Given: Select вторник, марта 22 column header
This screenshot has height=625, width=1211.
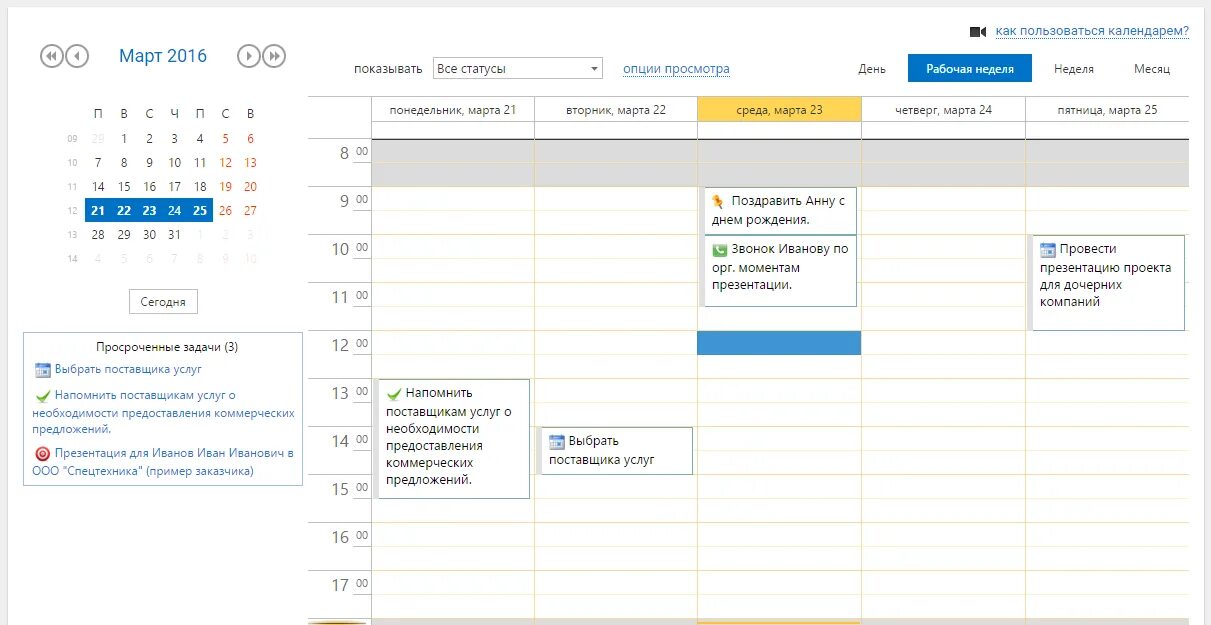Looking at the screenshot, I should [616, 110].
